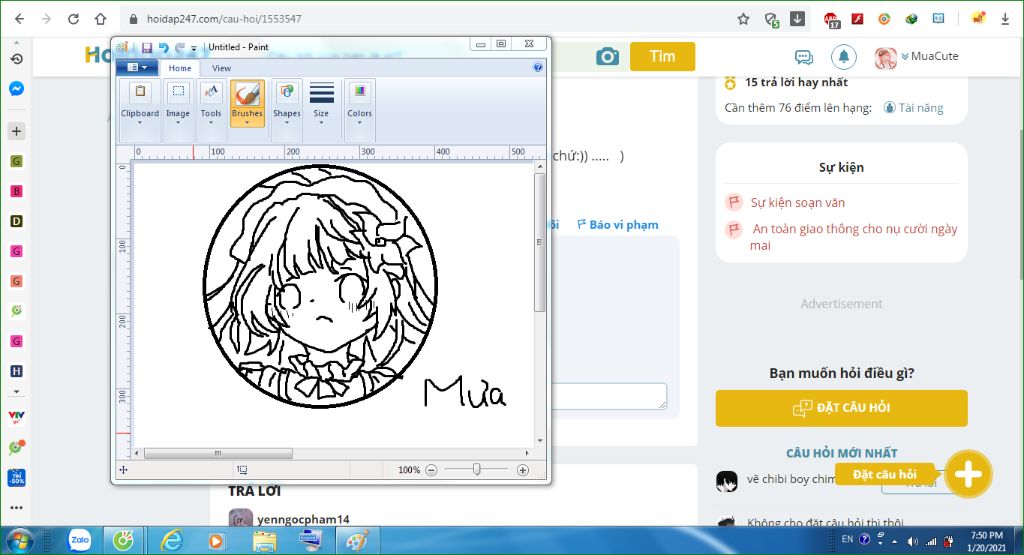Click the ABP extension icon with badge 17
Image resolution: width=1024 pixels, height=555 pixels.
pyautogui.click(x=831, y=20)
